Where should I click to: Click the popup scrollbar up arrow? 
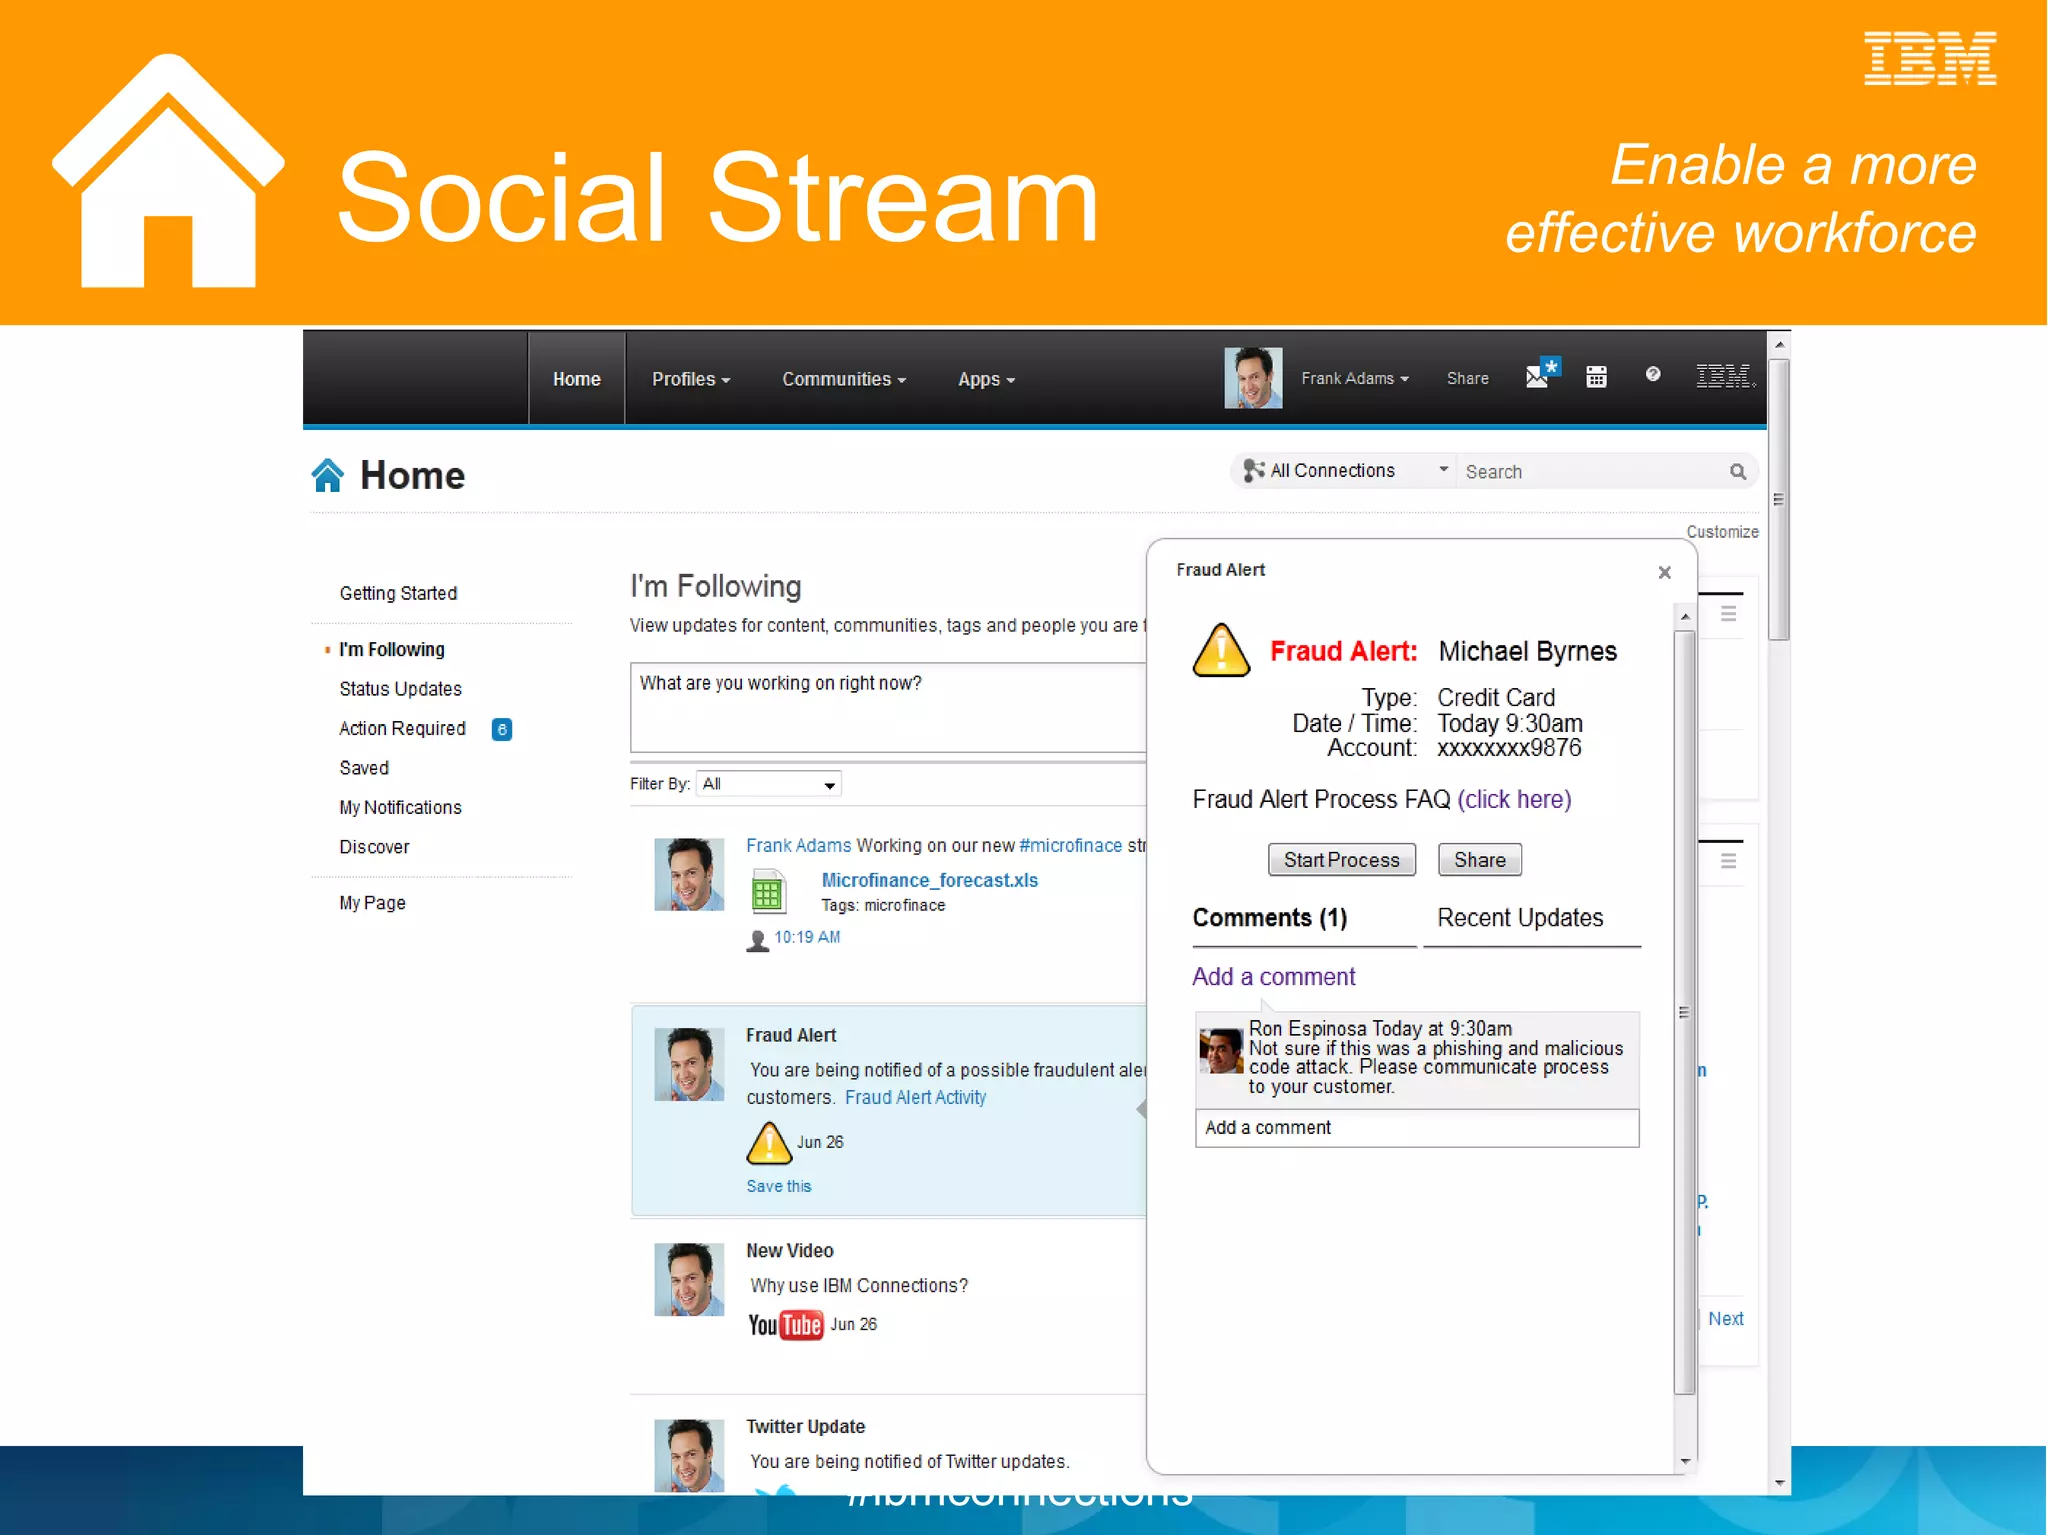[x=1685, y=617]
